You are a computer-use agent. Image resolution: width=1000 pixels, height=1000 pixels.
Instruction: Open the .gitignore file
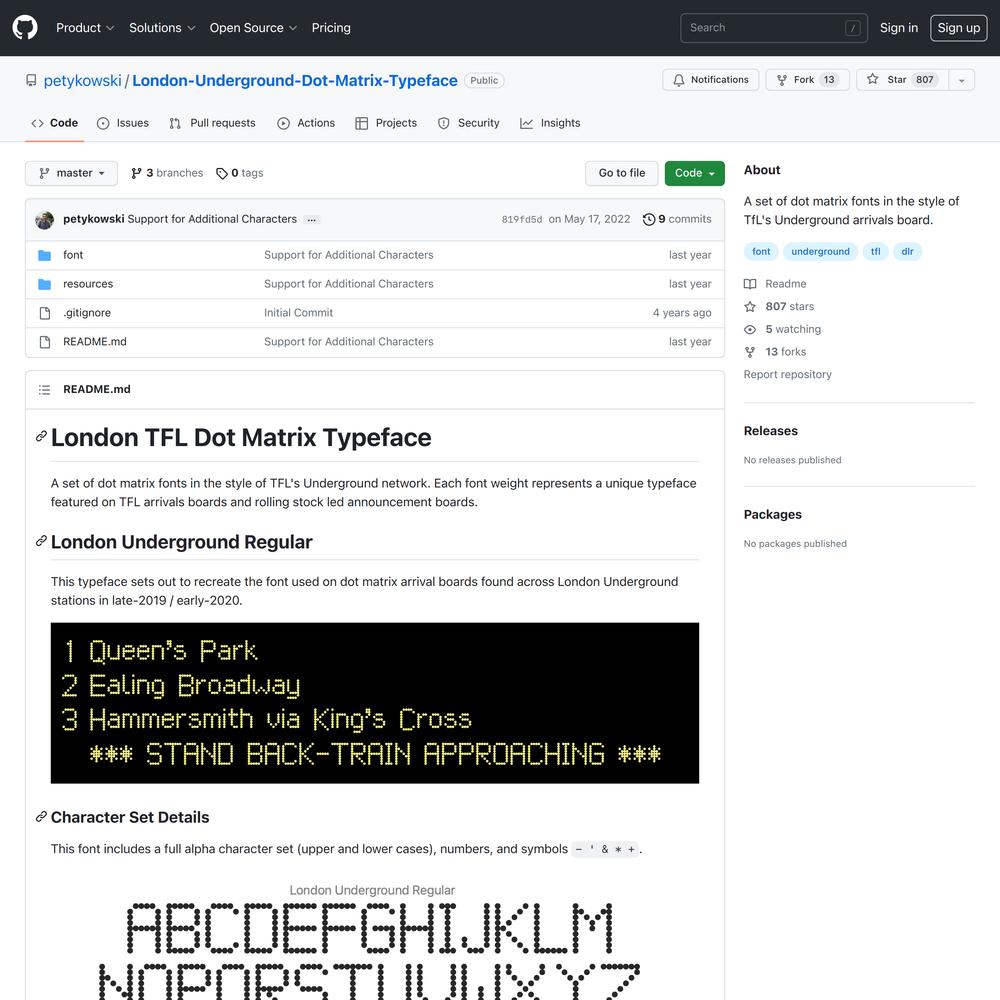point(87,312)
